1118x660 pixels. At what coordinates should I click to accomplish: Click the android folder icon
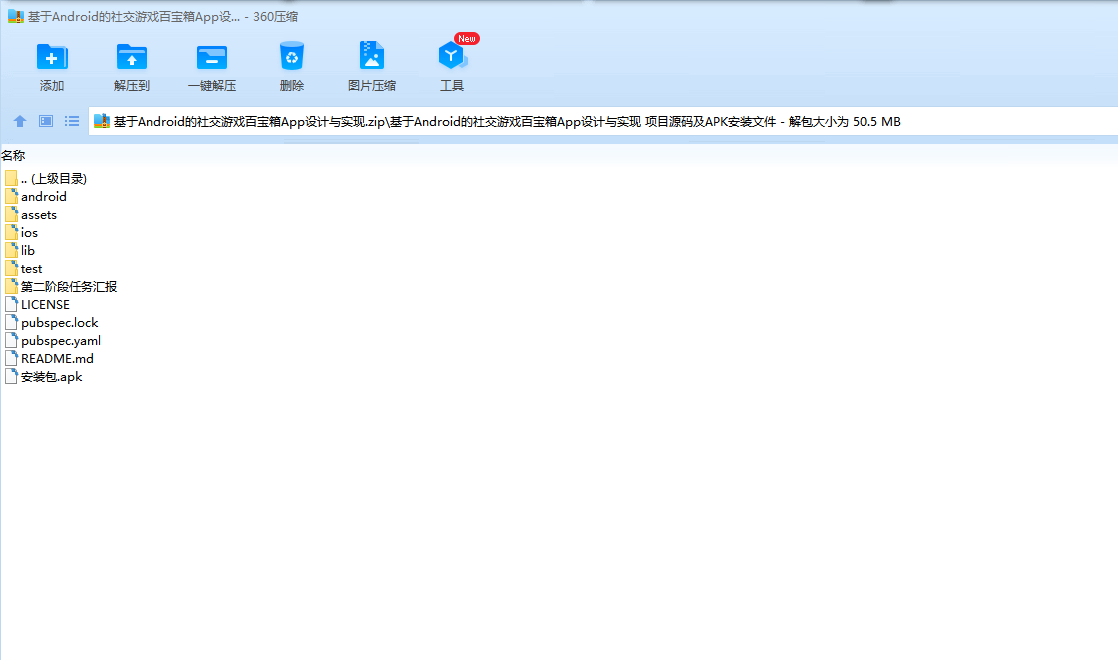pos(11,196)
